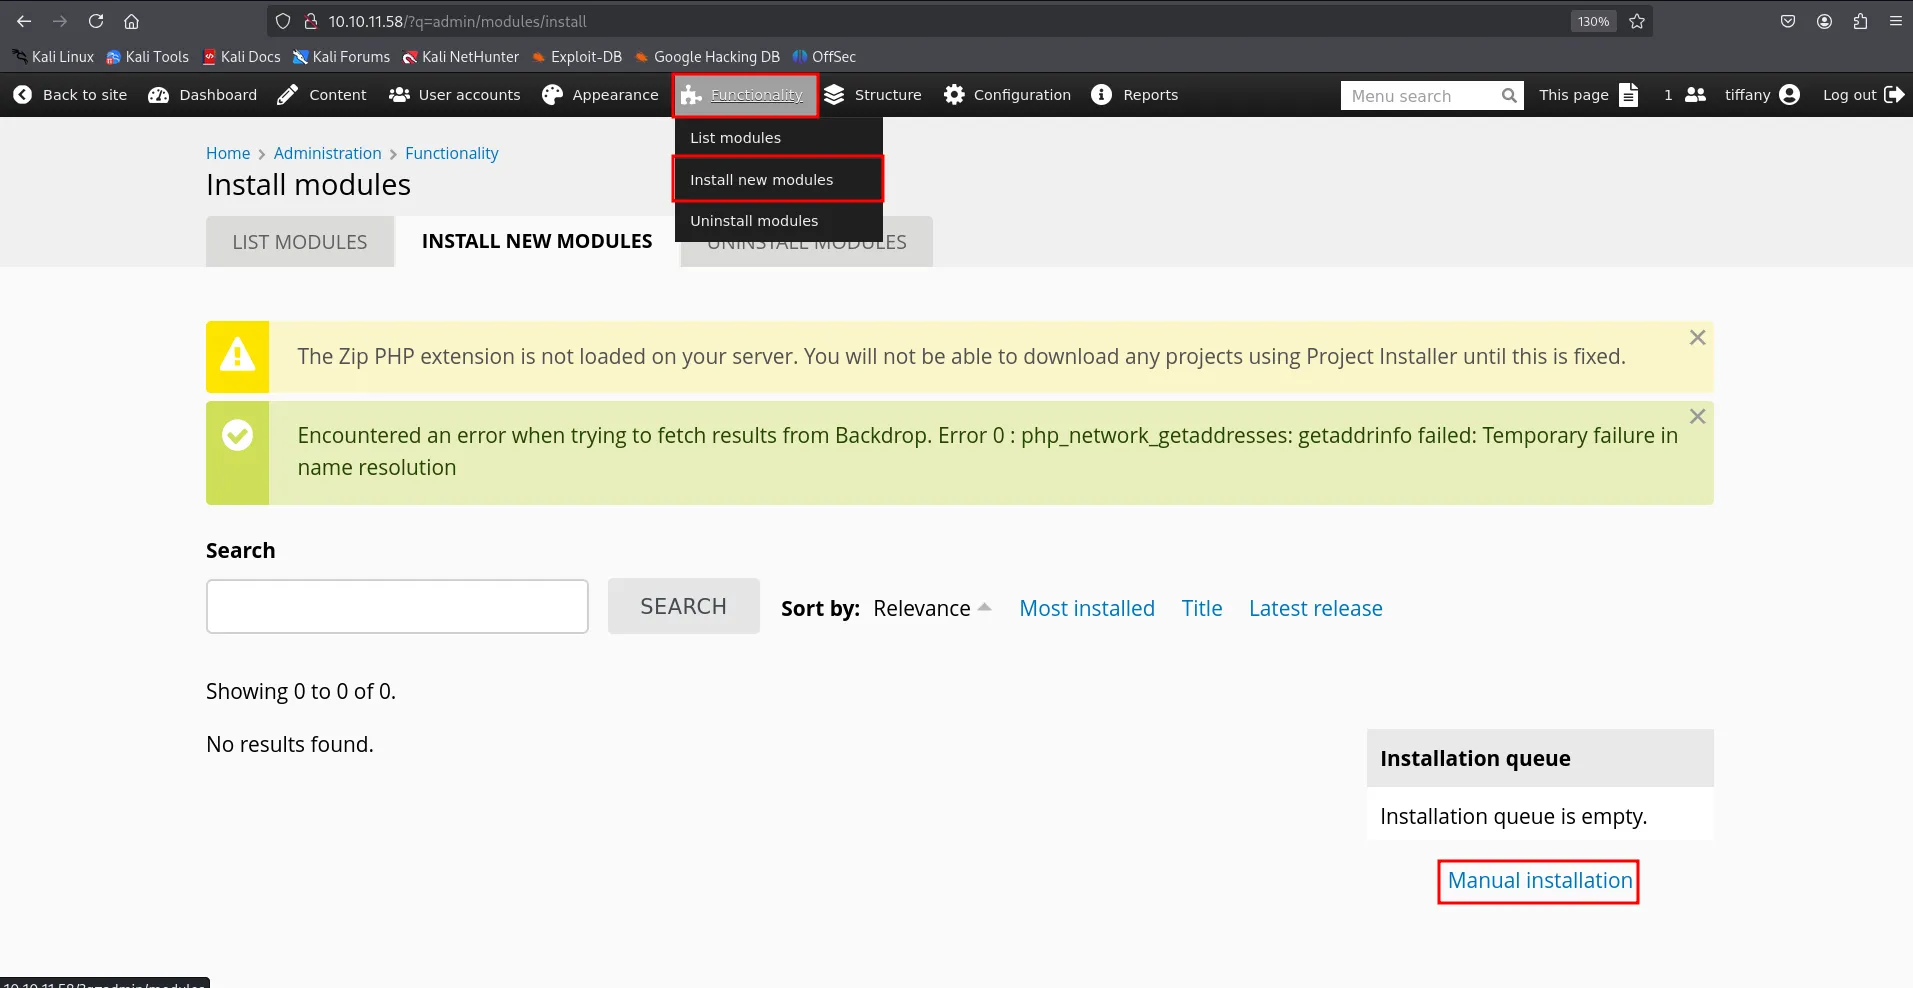Dismiss the Backdrop fetch error message
This screenshot has width=1913, height=988.
click(1697, 416)
